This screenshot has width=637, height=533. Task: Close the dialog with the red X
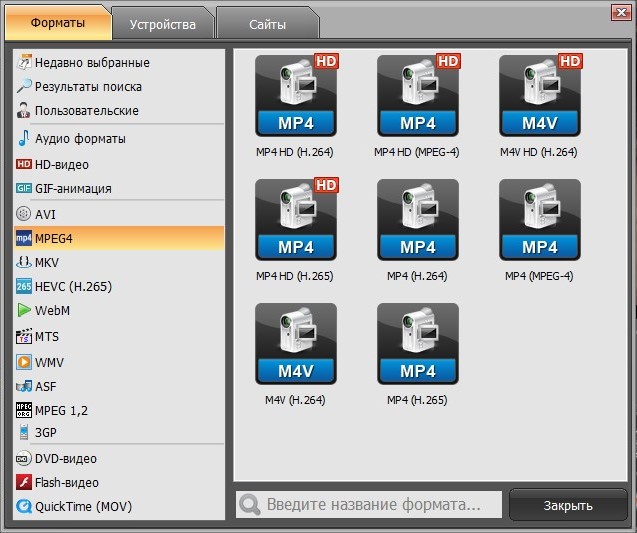coord(621,13)
